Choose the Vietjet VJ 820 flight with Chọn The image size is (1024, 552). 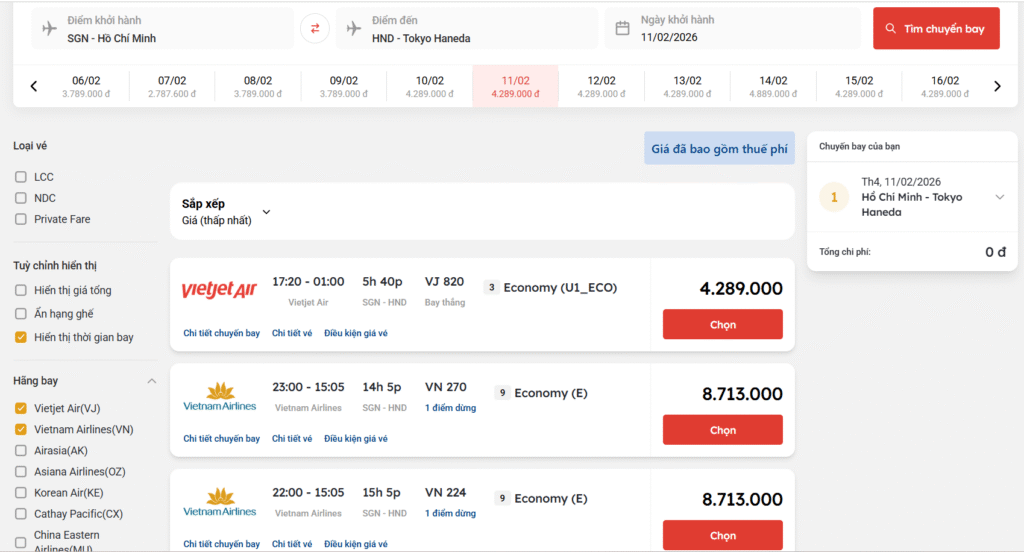pos(722,325)
